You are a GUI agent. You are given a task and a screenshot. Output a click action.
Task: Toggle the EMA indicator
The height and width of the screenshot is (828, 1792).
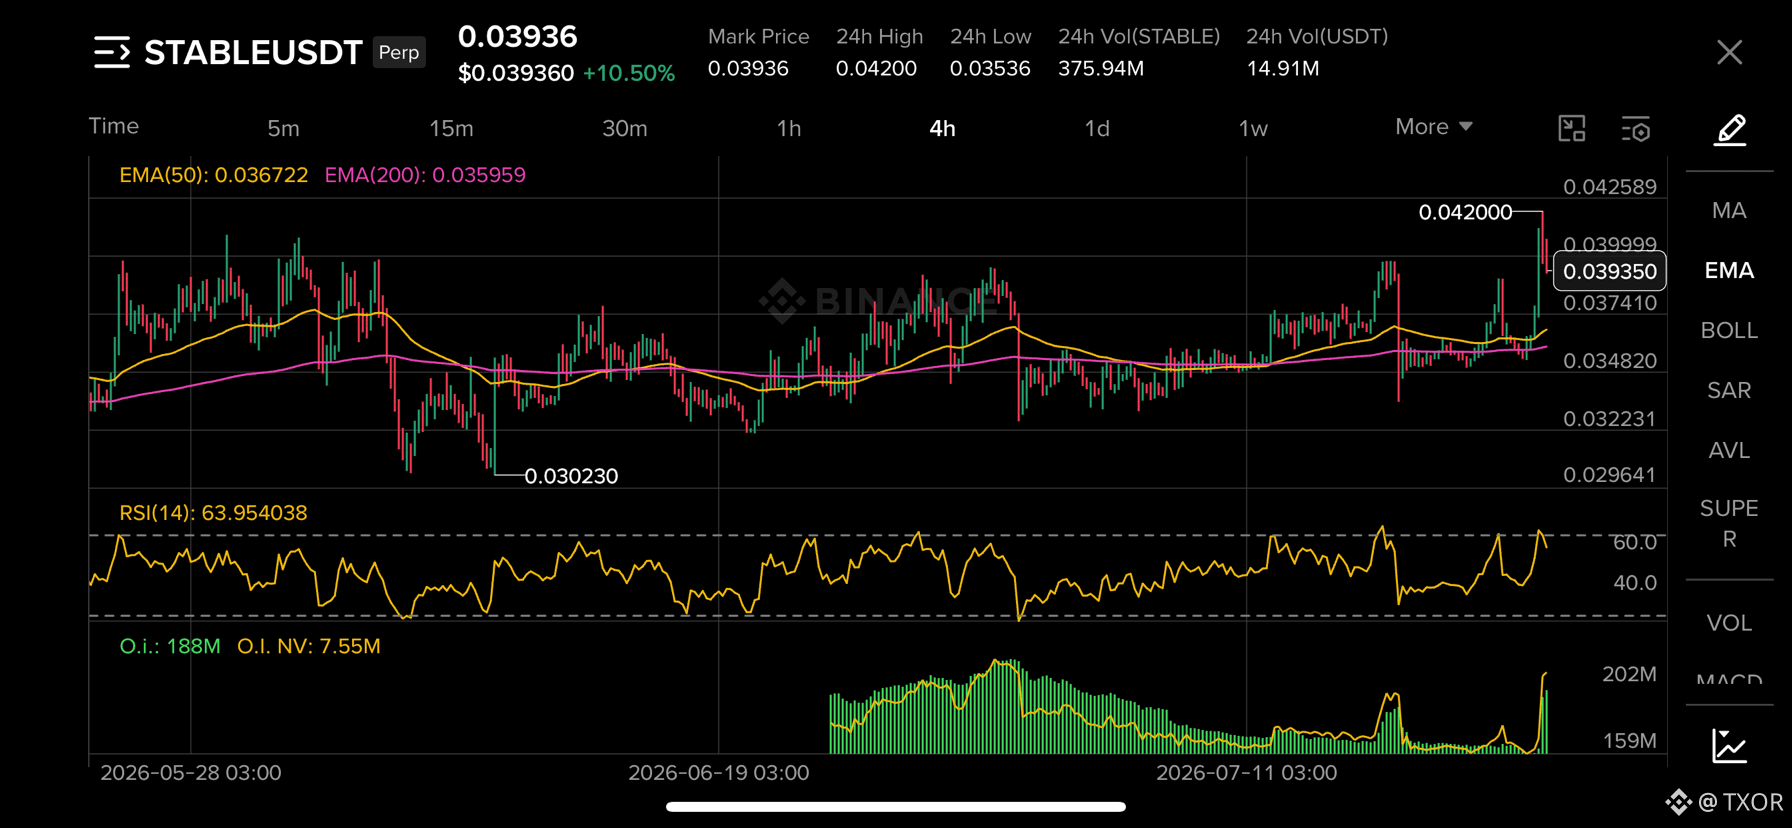click(1729, 271)
